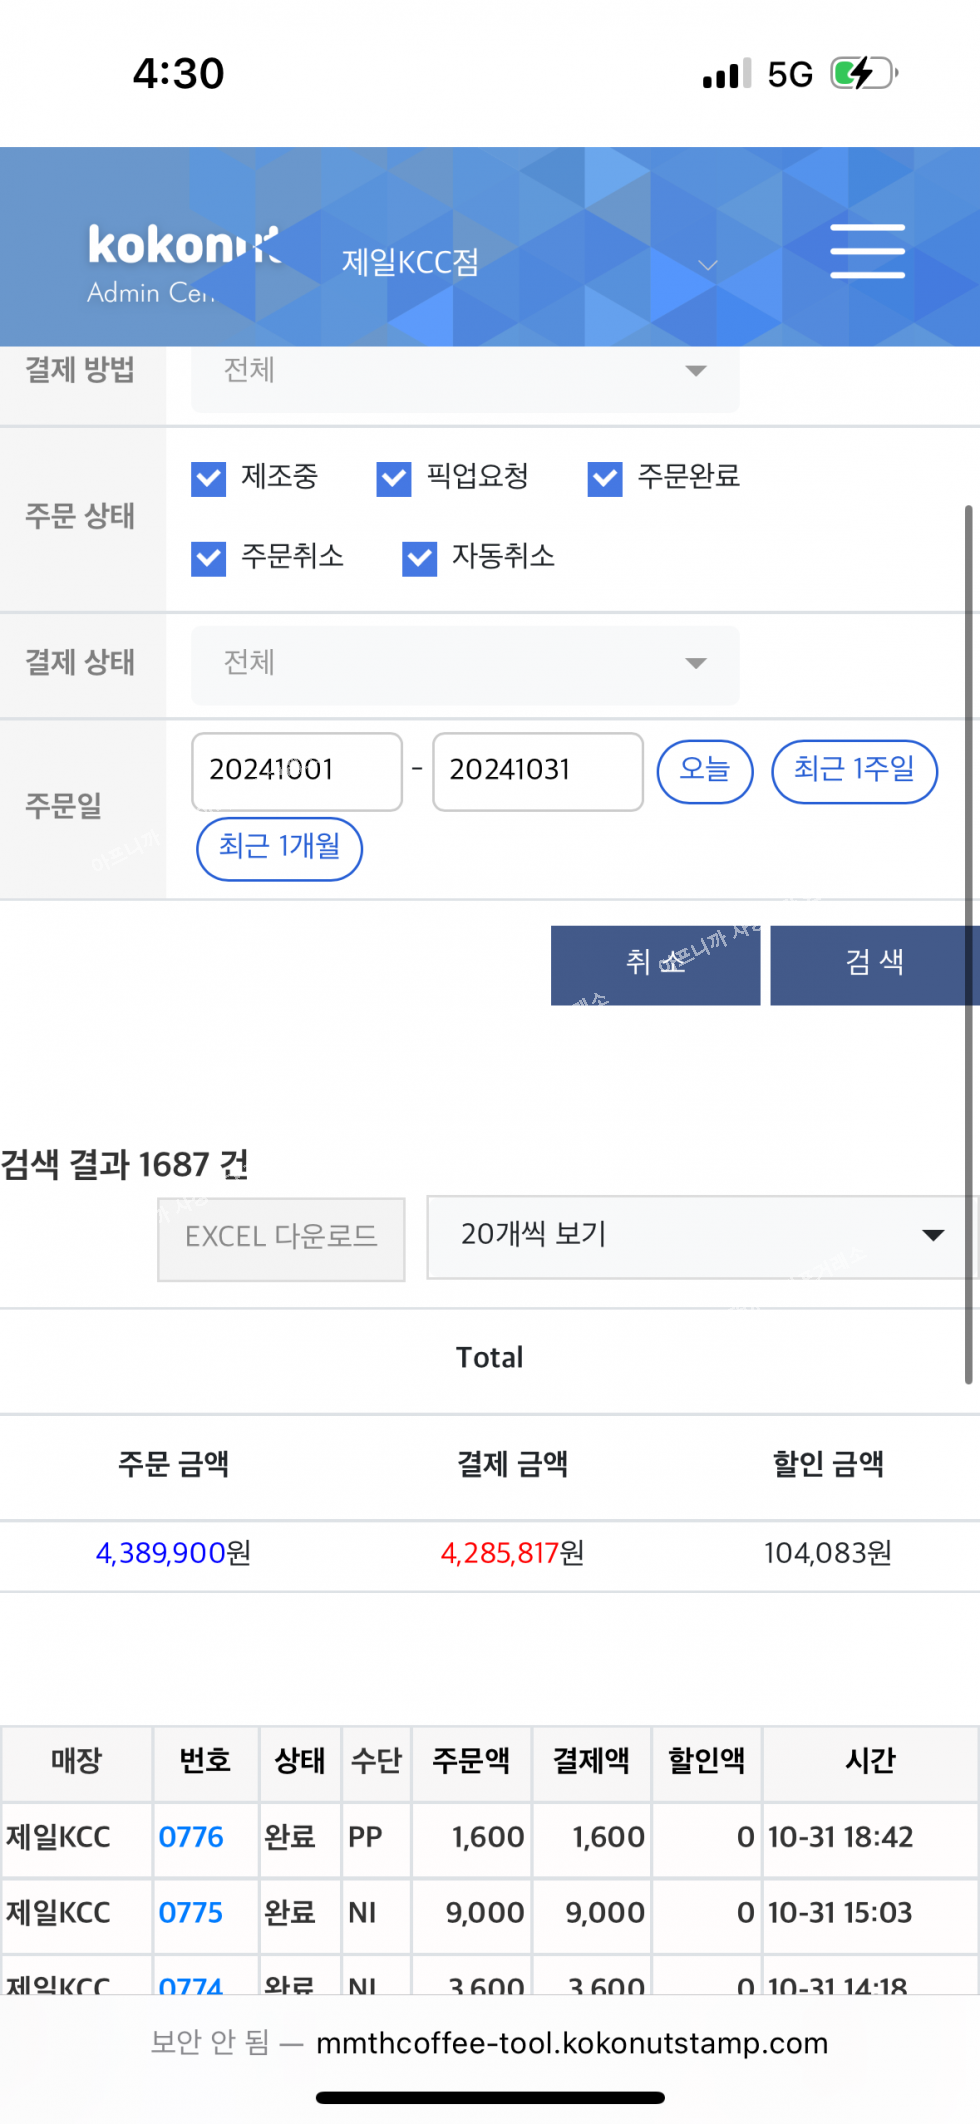Disable the 자동취소 checkbox
This screenshot has width=980, height=2124.
point(420,558)
